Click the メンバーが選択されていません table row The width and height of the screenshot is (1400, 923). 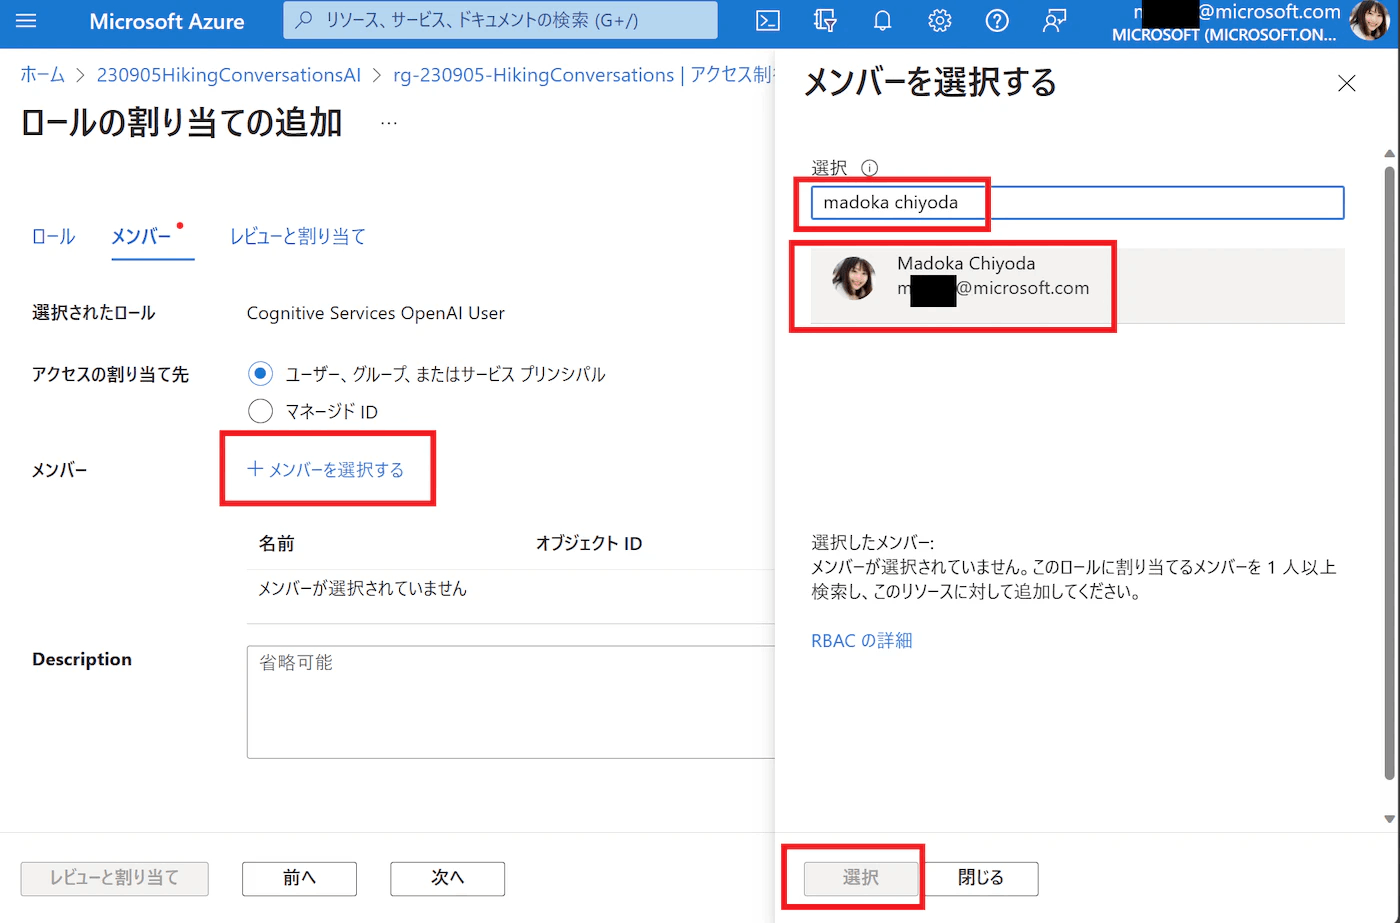click(511, 589)
